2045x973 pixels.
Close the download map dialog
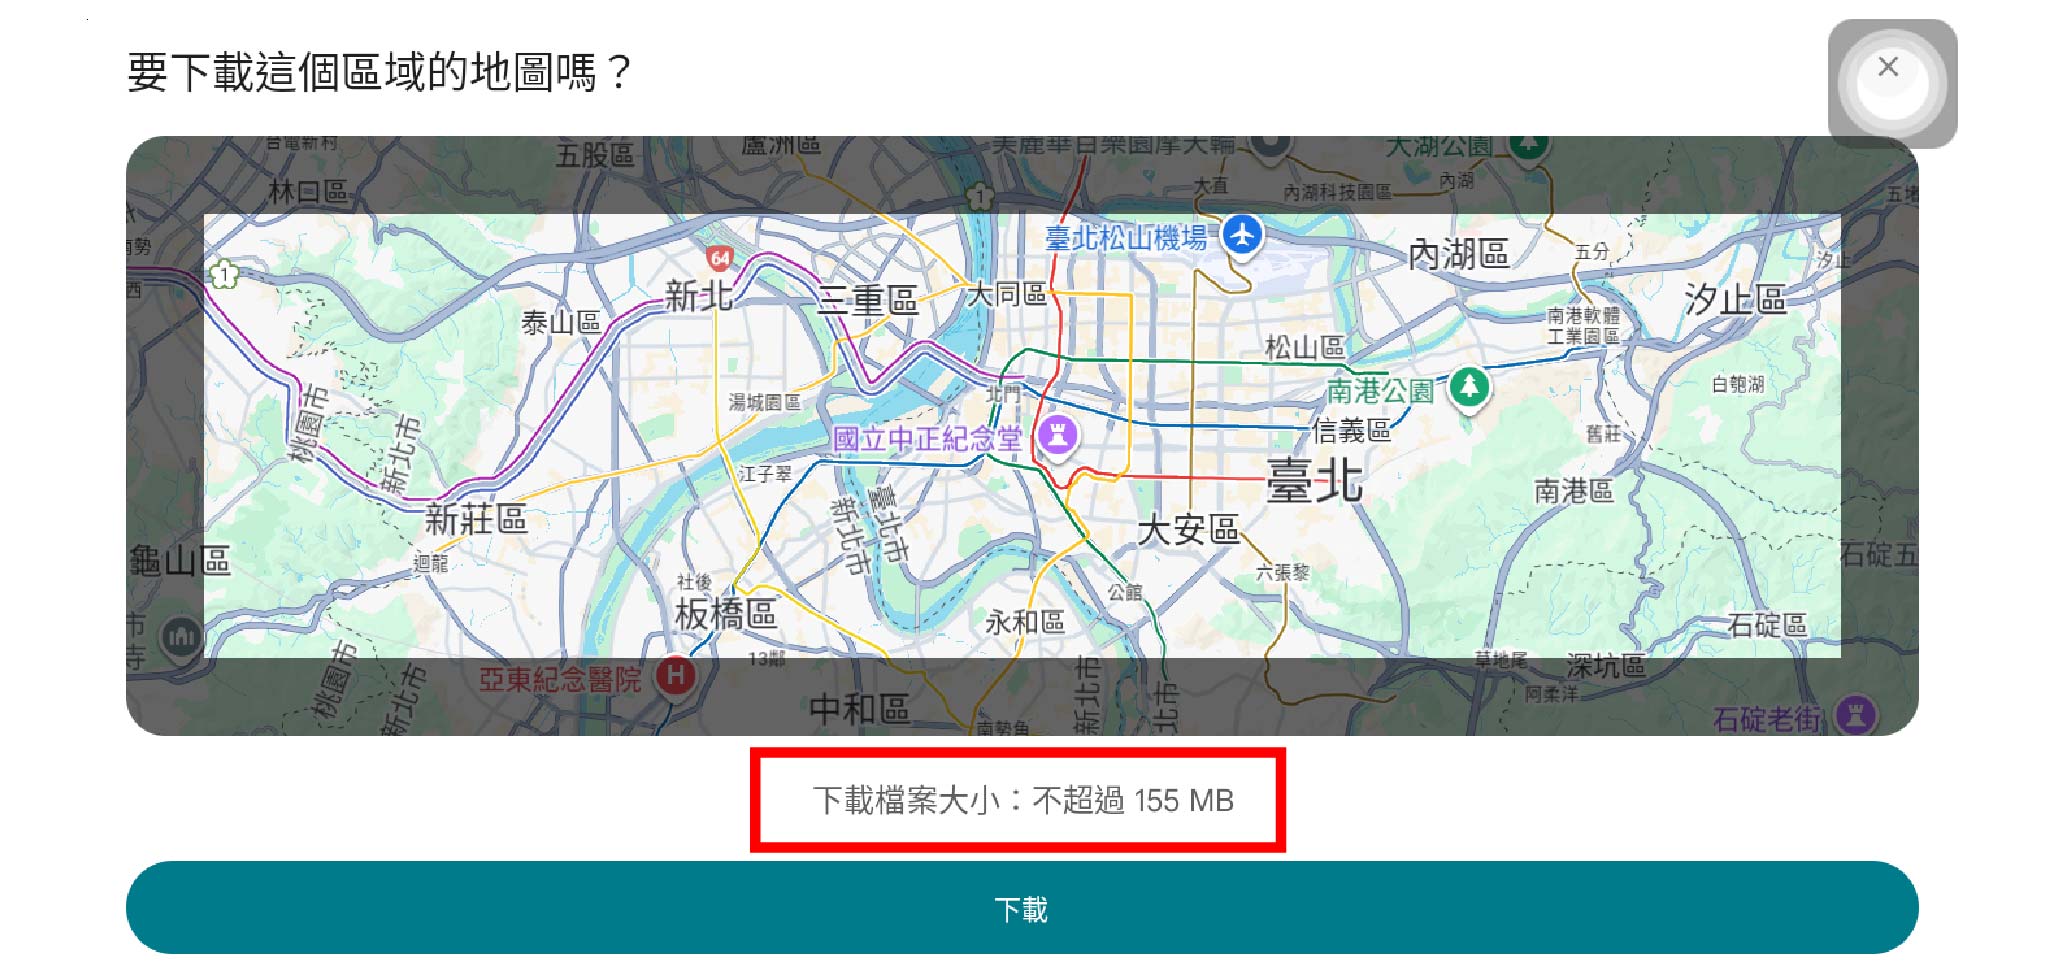[1888, 68]
